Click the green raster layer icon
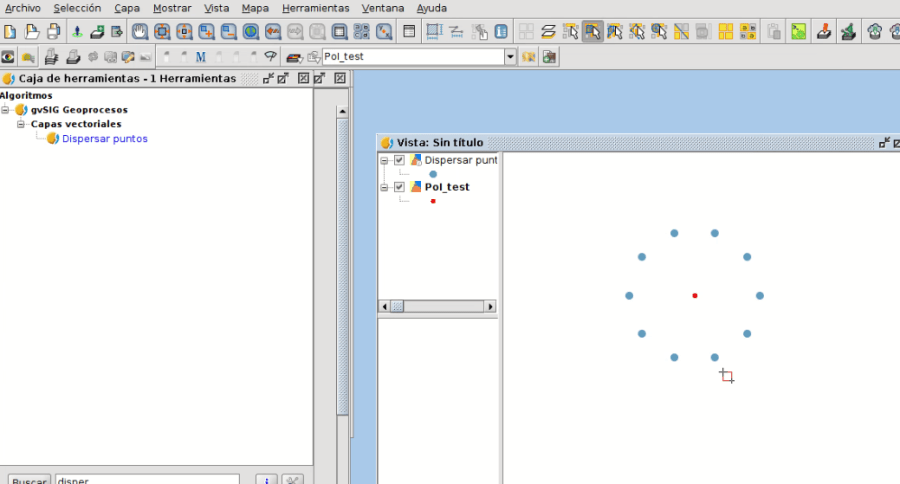 point(798,32)
